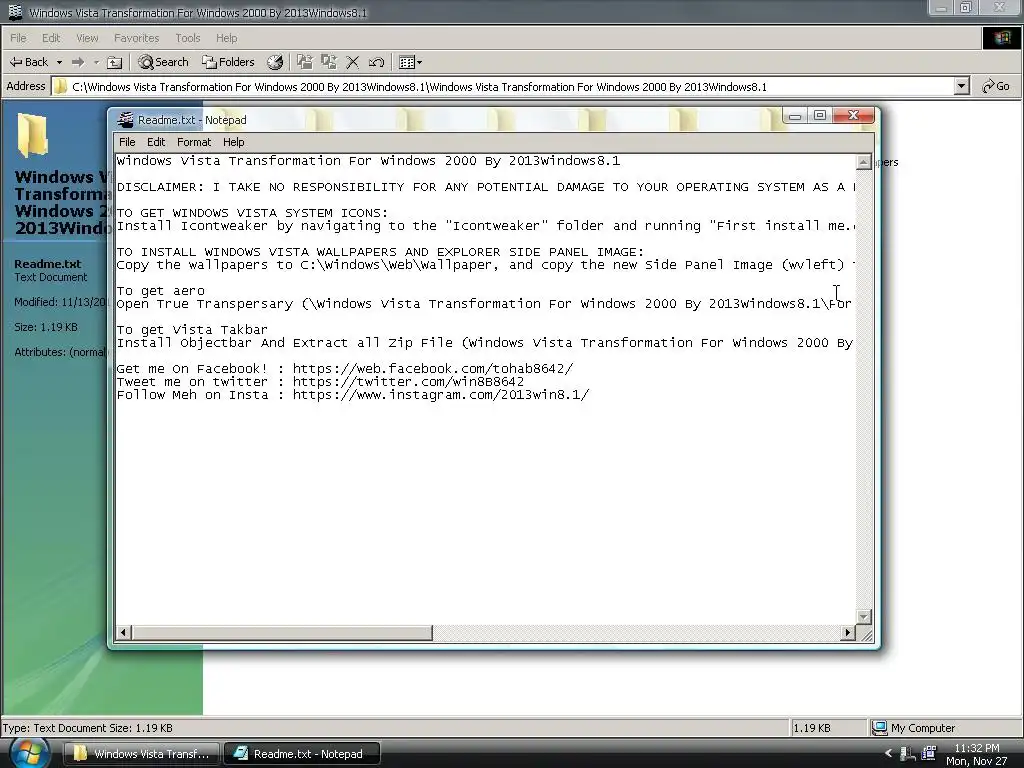Minimize the Readme.txt Notepad window
The image size is (1024, 768).
[795, 116]
